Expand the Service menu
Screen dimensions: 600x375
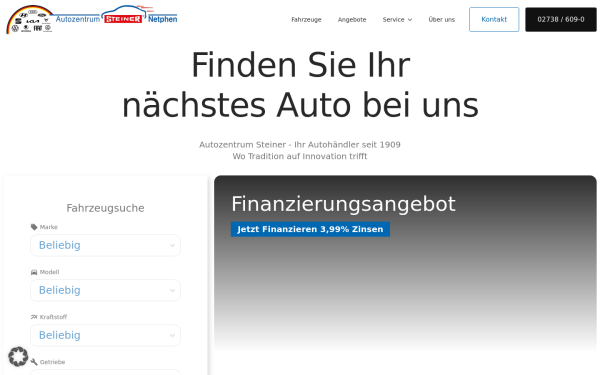click(397, 20)
